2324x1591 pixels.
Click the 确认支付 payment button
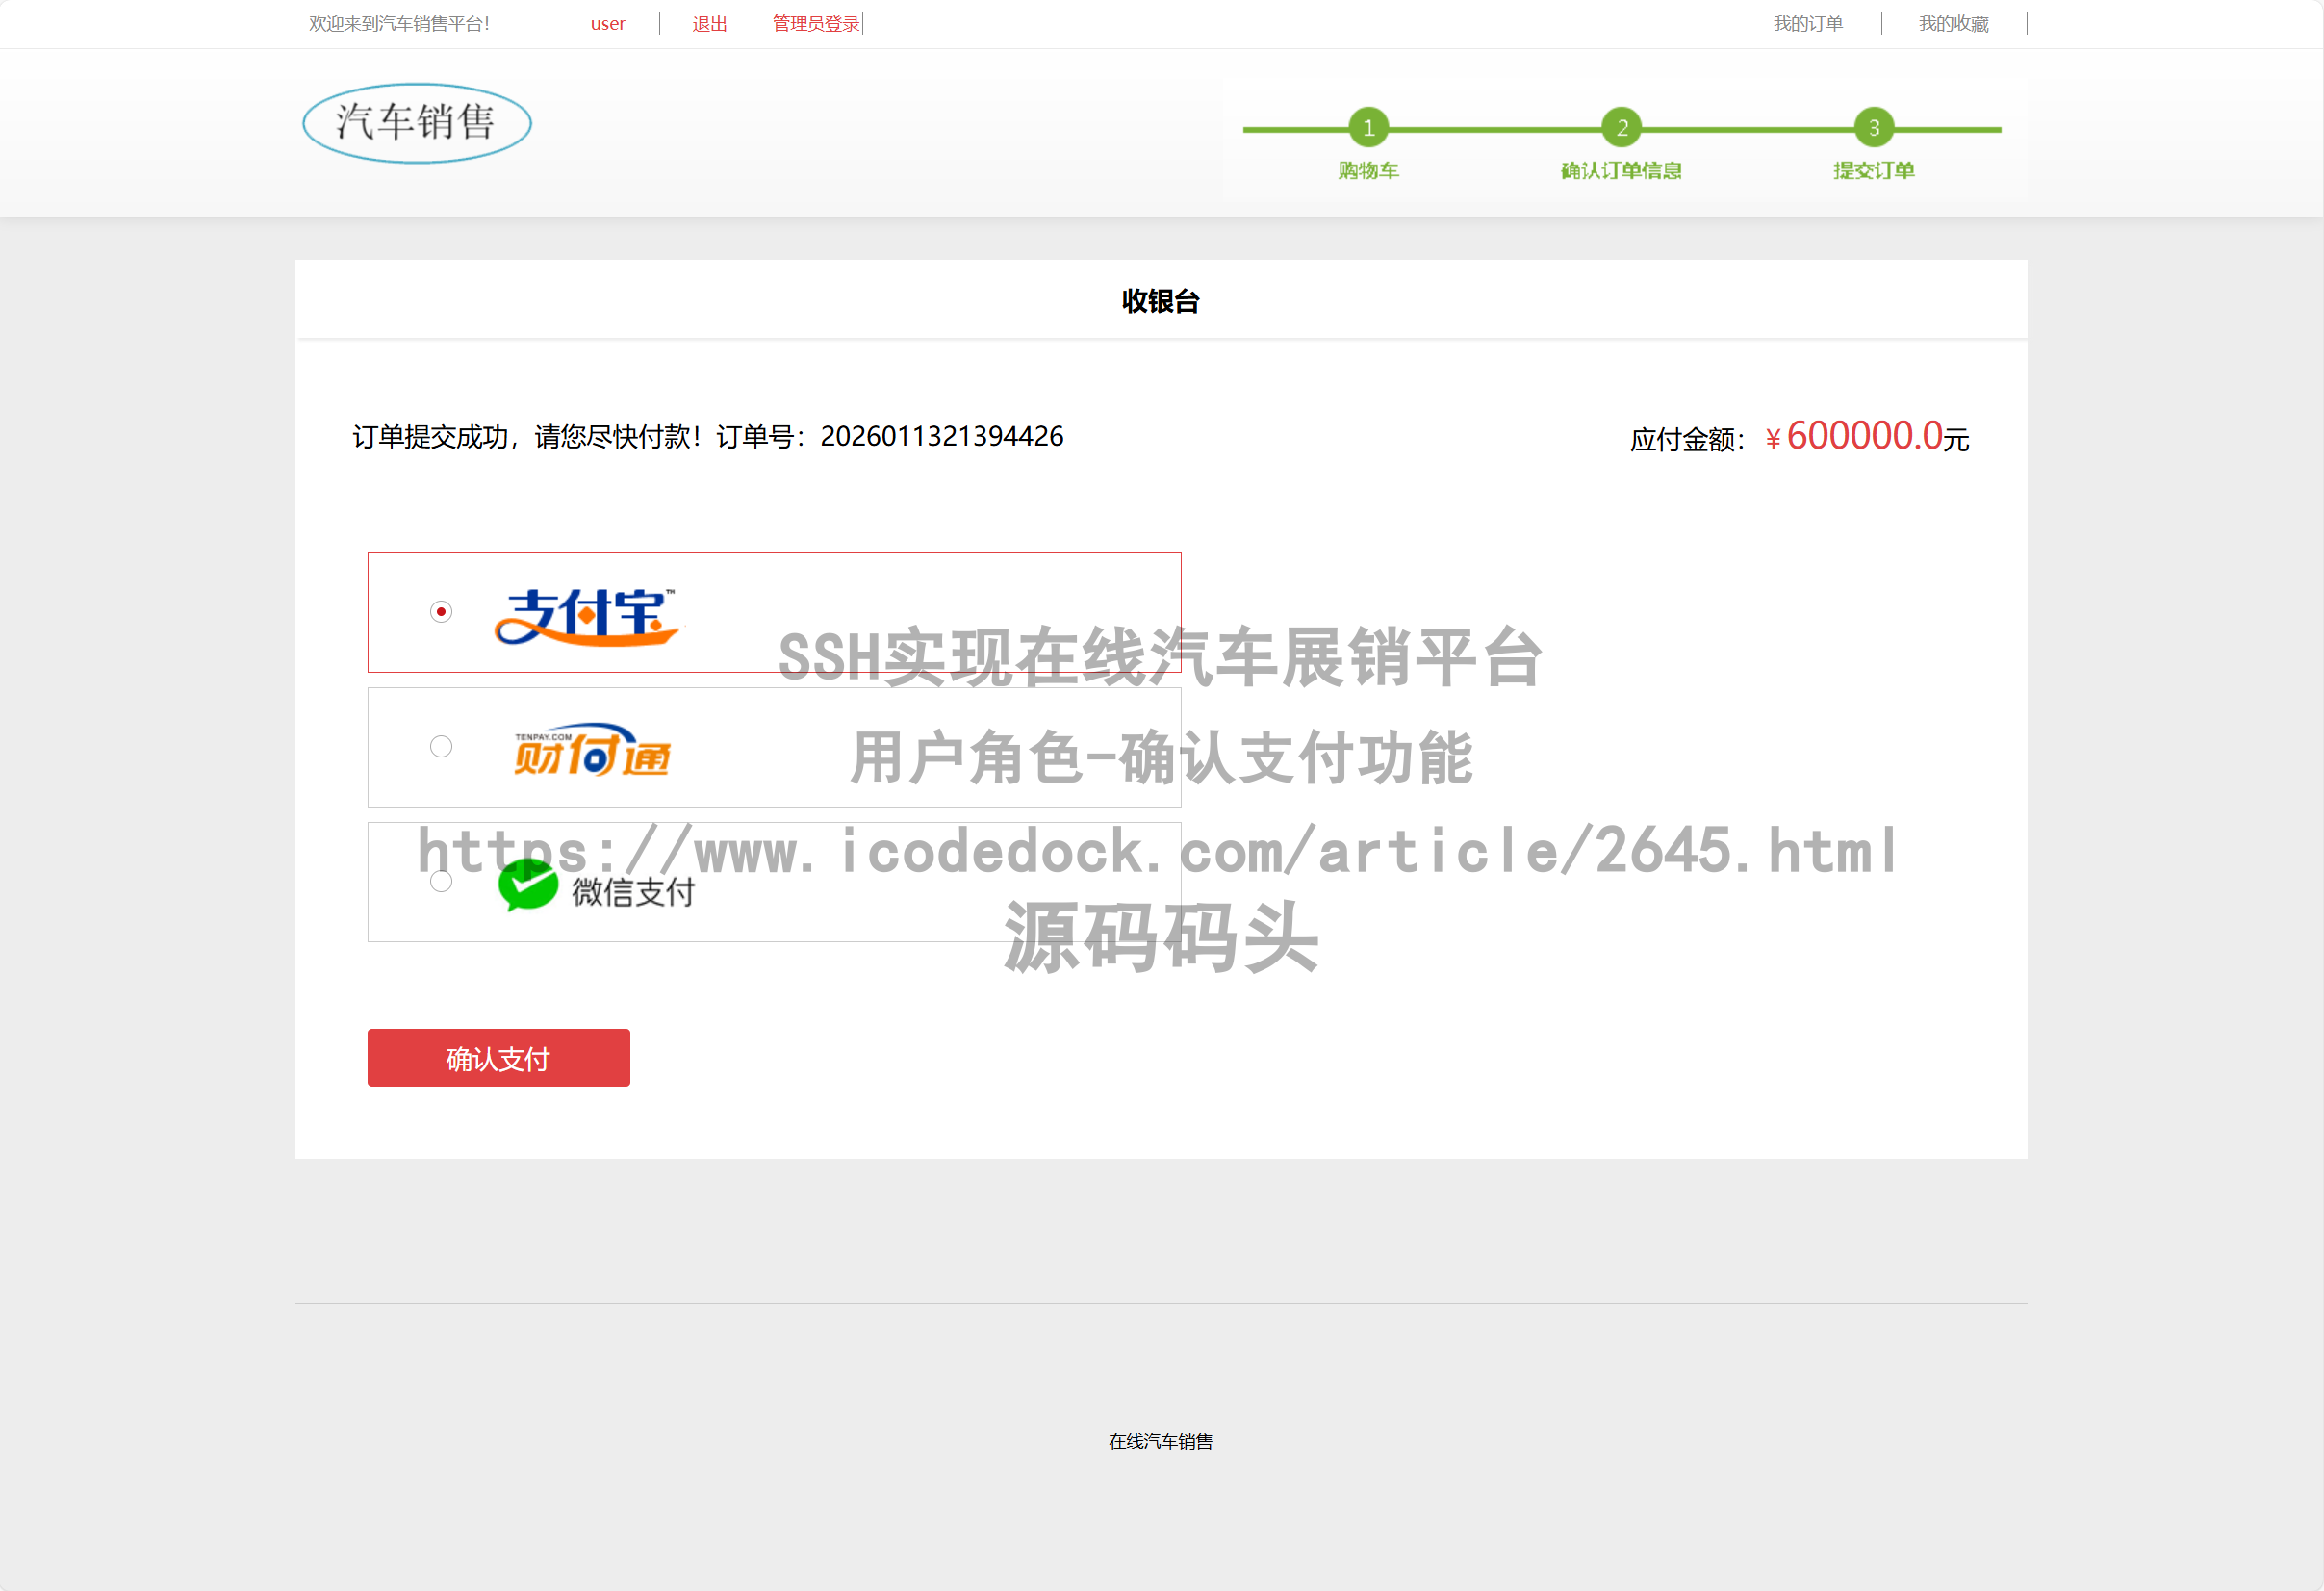(498, 1057)
